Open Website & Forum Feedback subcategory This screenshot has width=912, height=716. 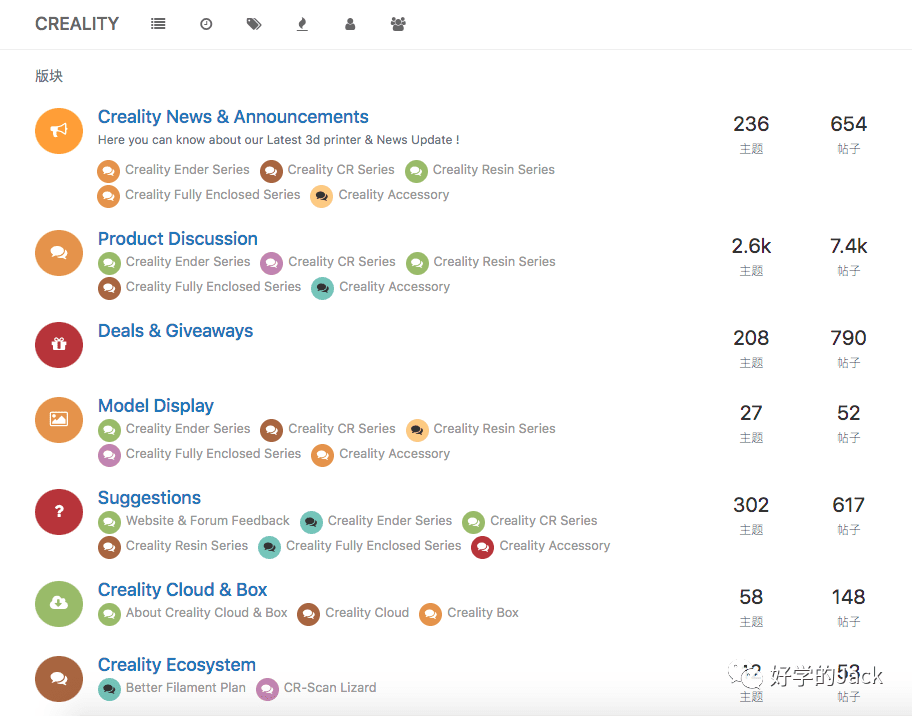click(208, 521)
